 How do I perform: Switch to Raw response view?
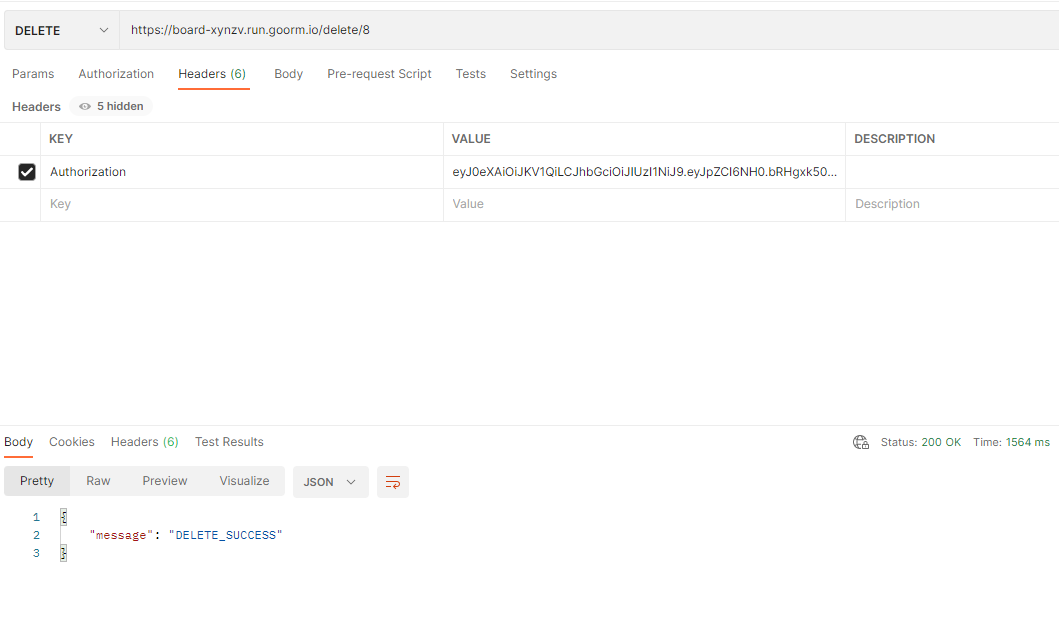(98, 481)
